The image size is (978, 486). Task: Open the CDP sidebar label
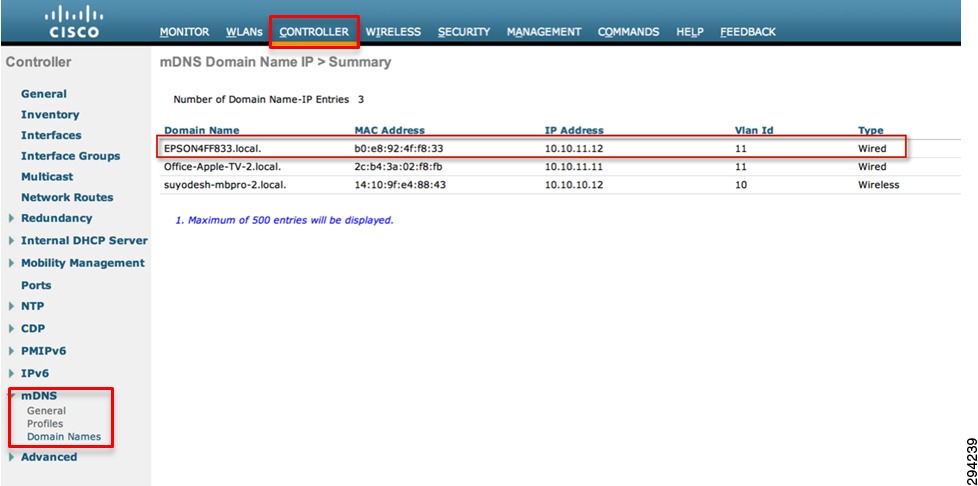[33, 328]
